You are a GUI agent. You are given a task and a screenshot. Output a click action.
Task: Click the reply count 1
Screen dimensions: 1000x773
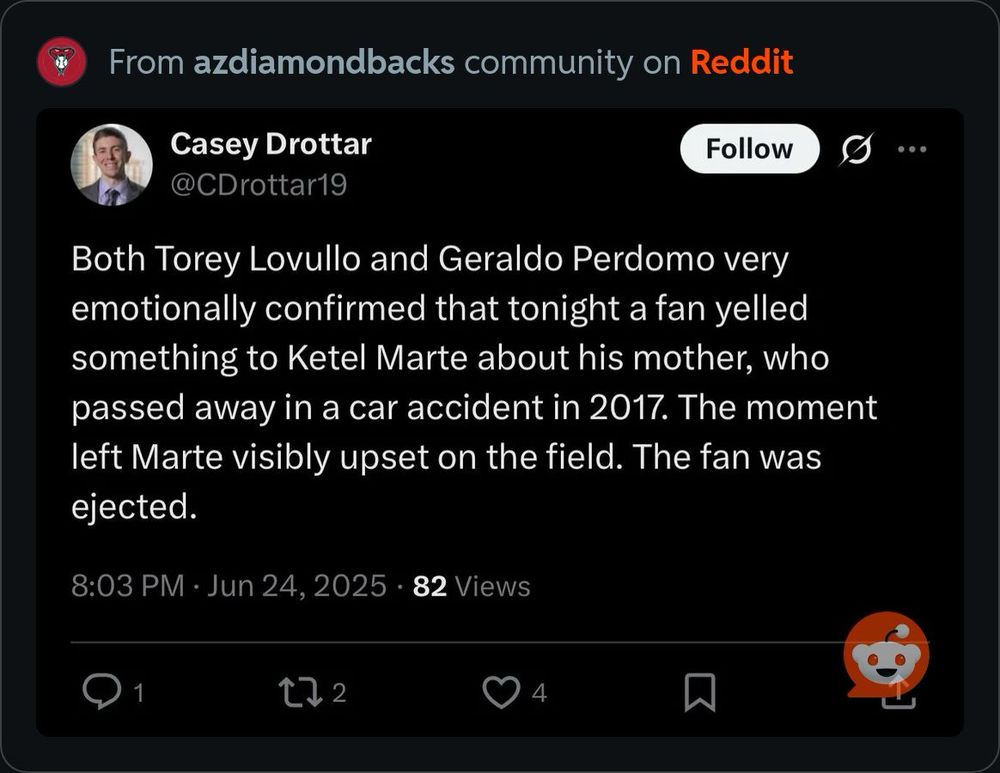point(139,693)
